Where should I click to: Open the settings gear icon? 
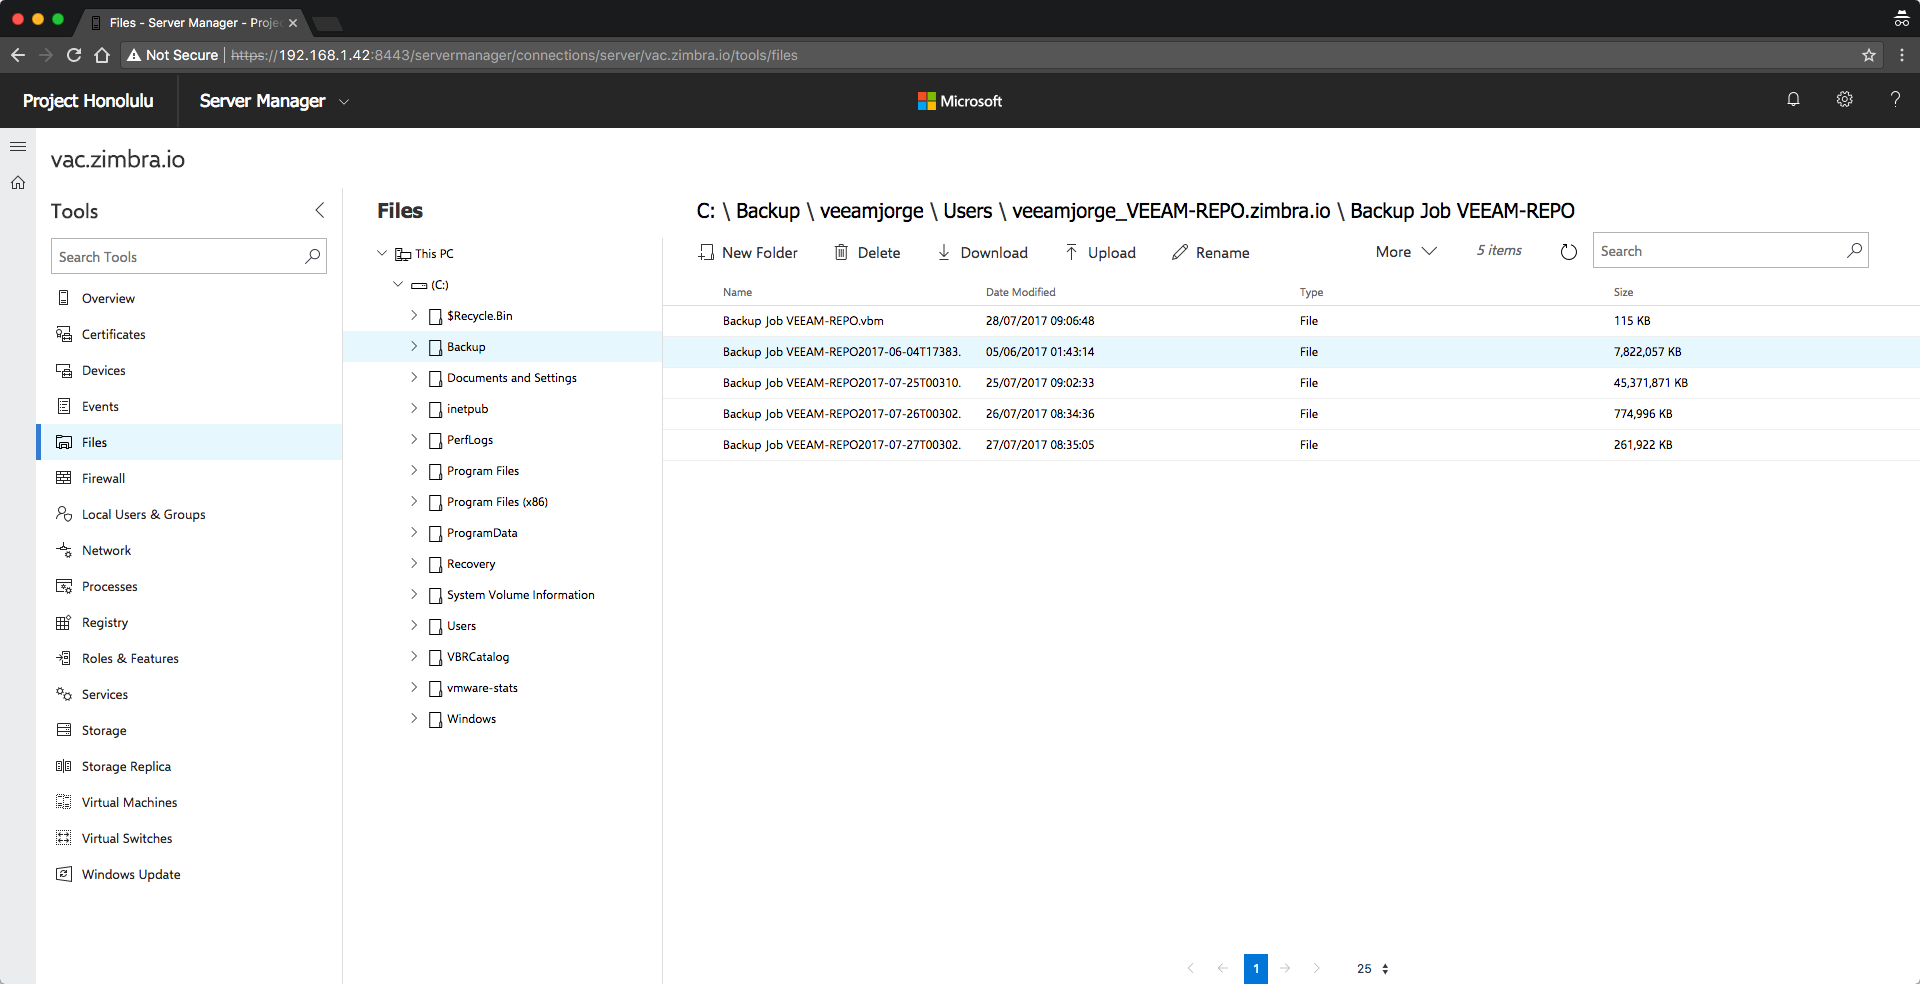tap(1844, 99)
